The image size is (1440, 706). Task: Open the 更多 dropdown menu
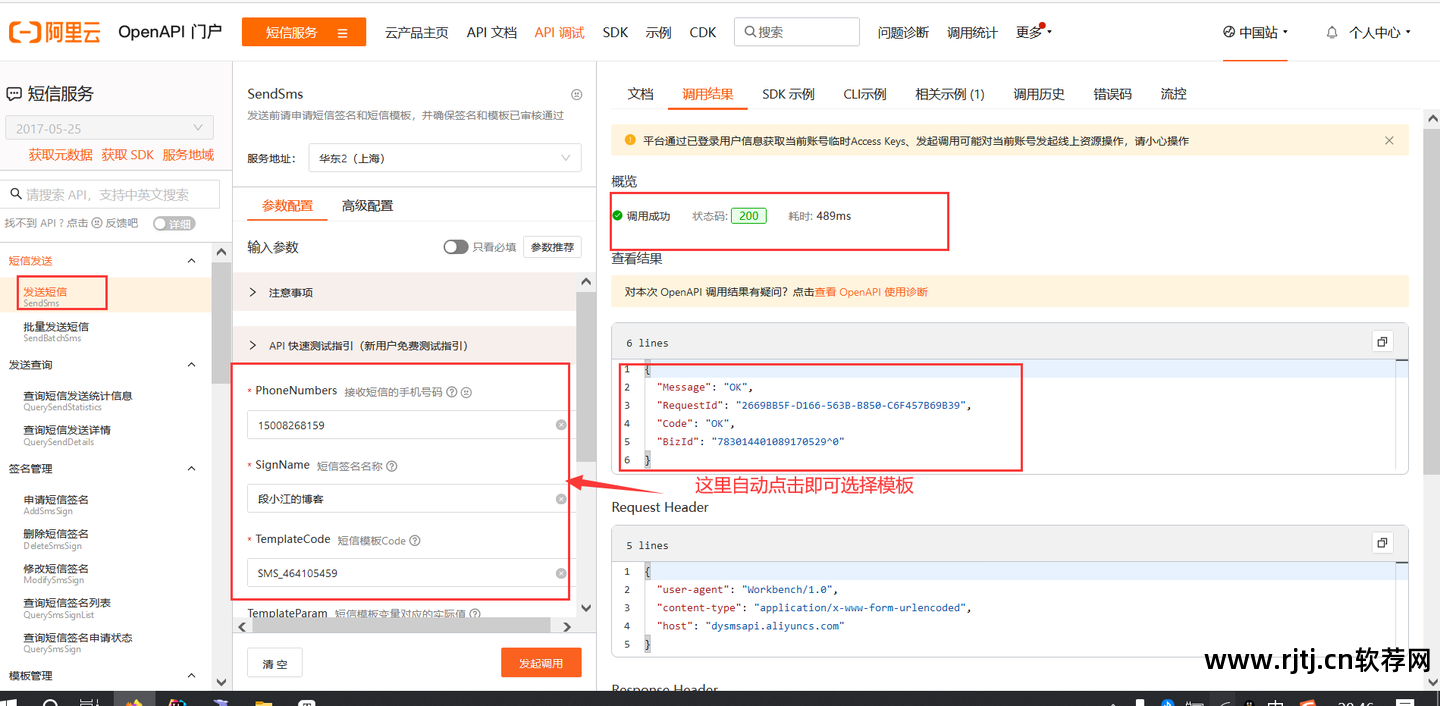1033,32
